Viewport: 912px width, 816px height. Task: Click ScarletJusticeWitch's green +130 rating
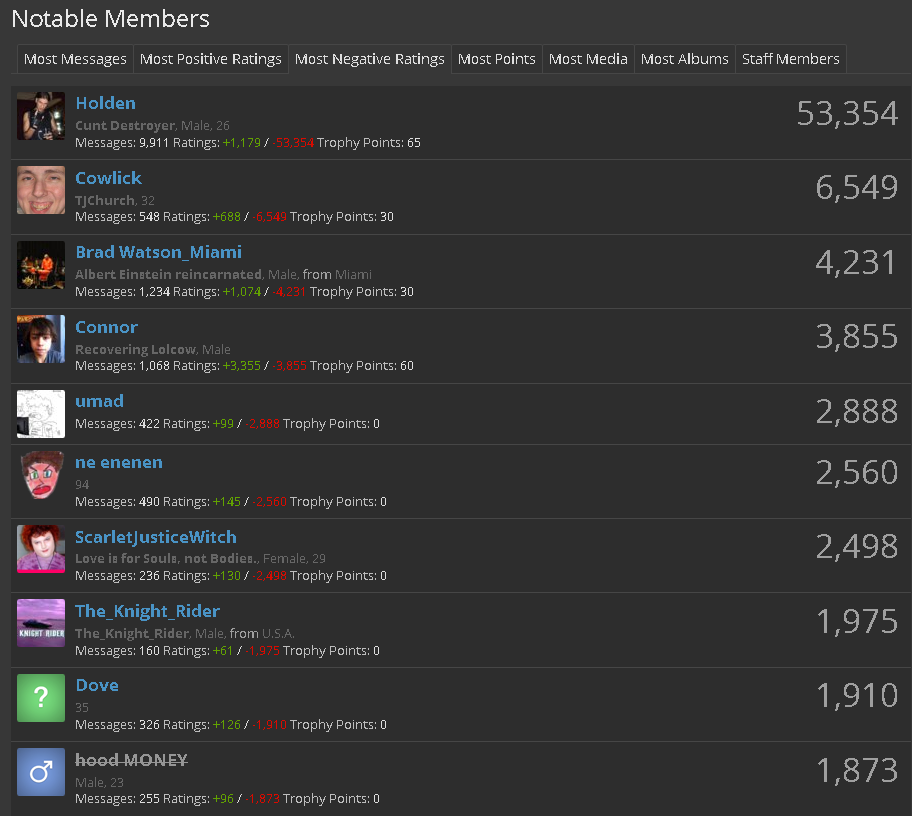(226, 575)
